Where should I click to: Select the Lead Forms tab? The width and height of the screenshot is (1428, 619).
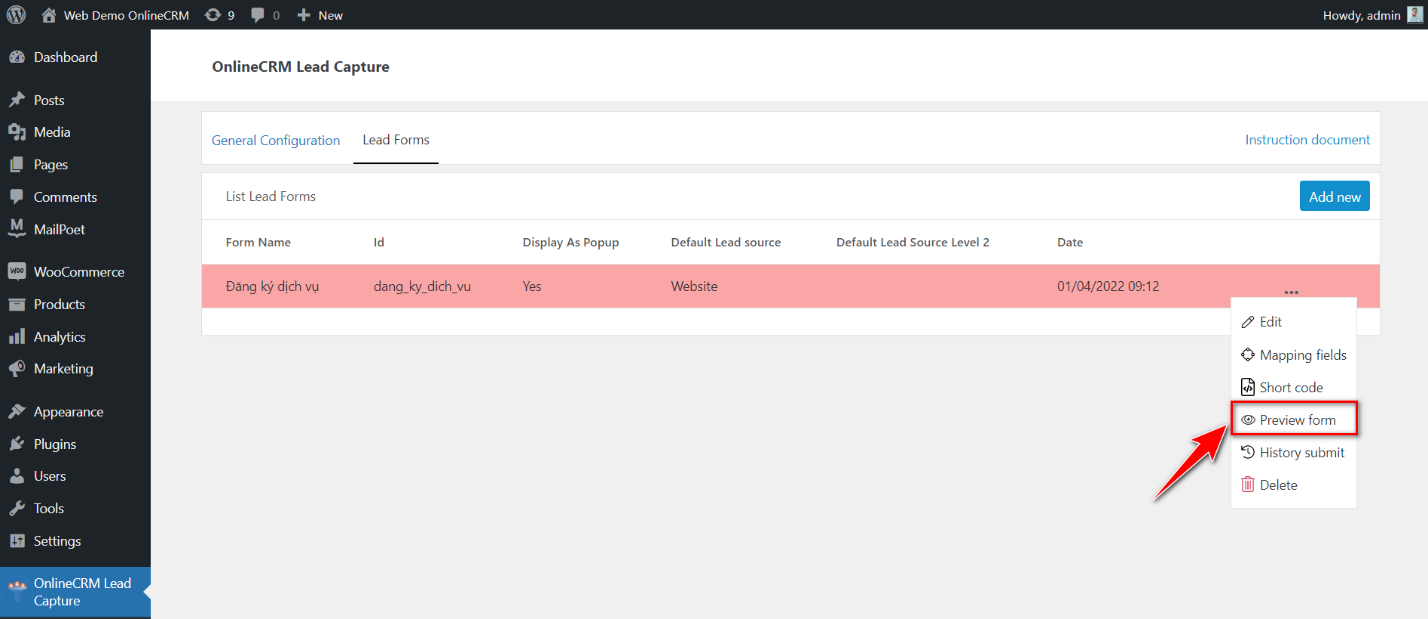395,140
